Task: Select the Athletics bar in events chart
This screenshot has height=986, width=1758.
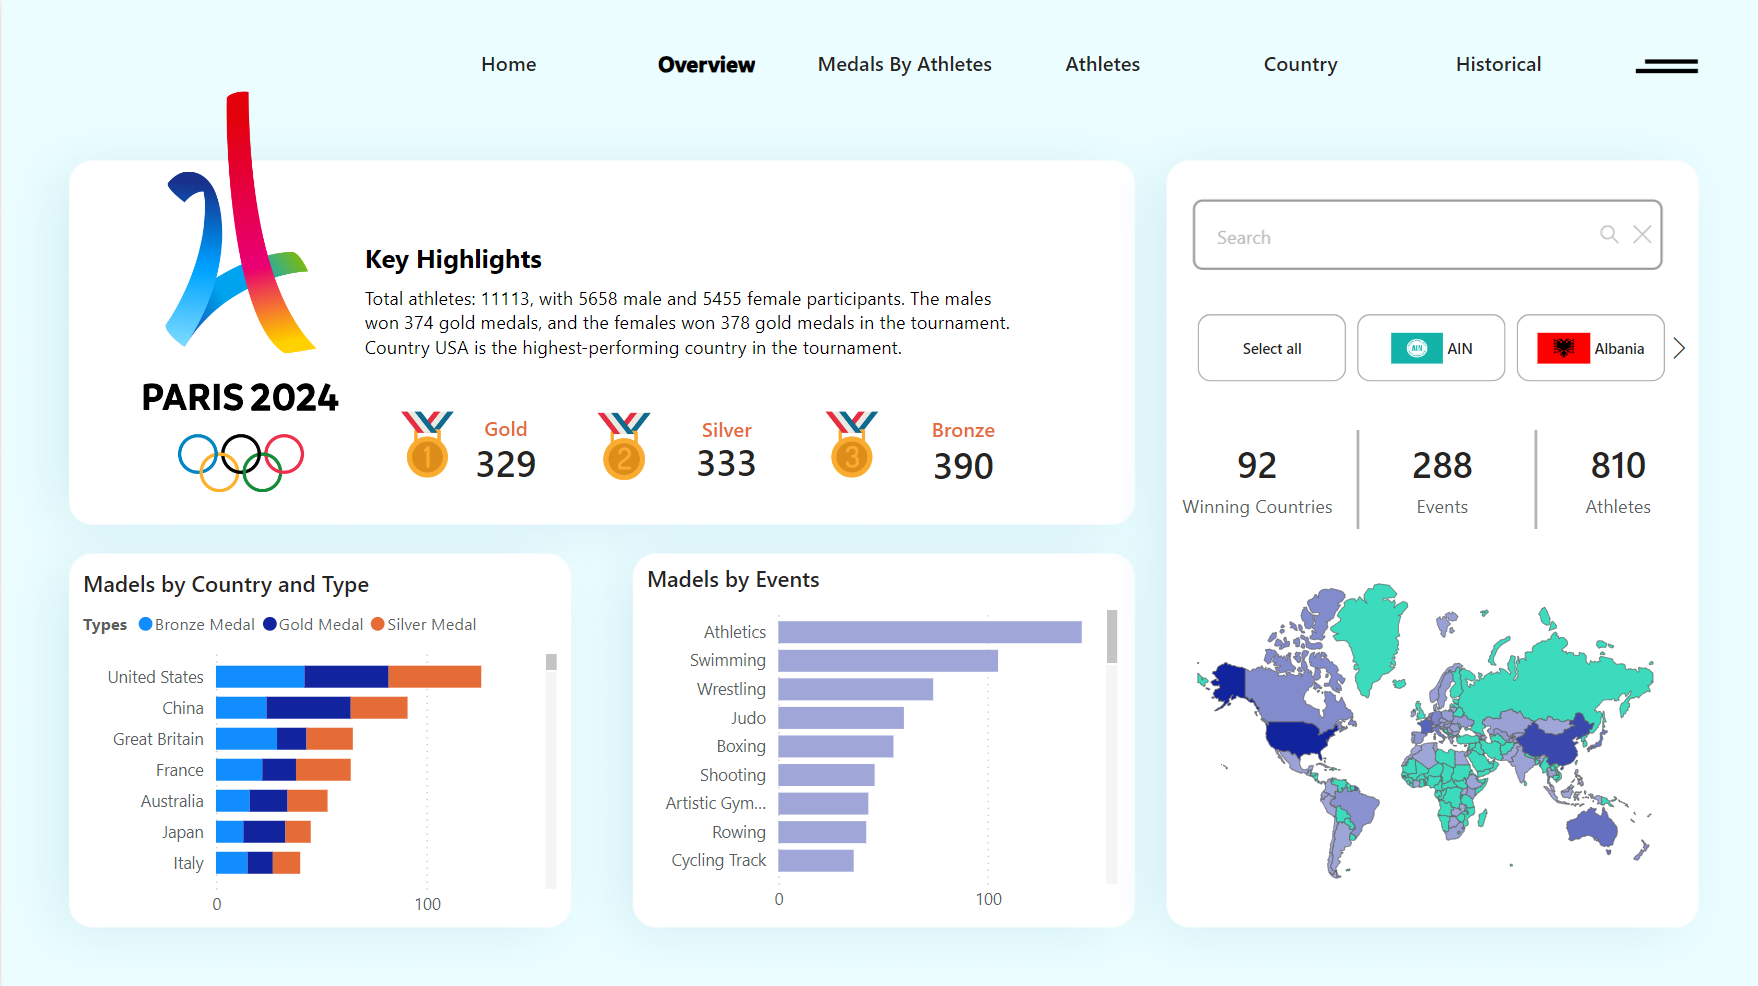Action: click(x=929, y=632)
